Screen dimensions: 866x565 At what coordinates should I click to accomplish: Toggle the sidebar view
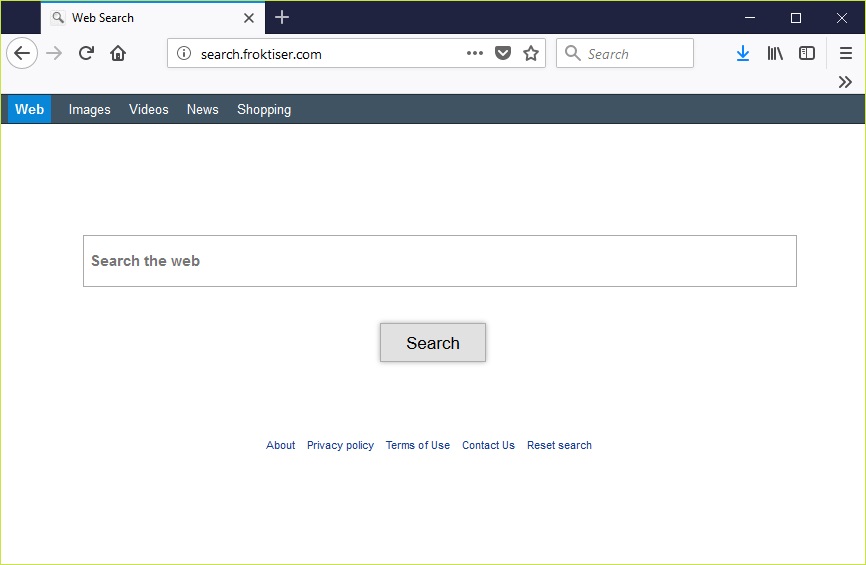pos(807,54)
